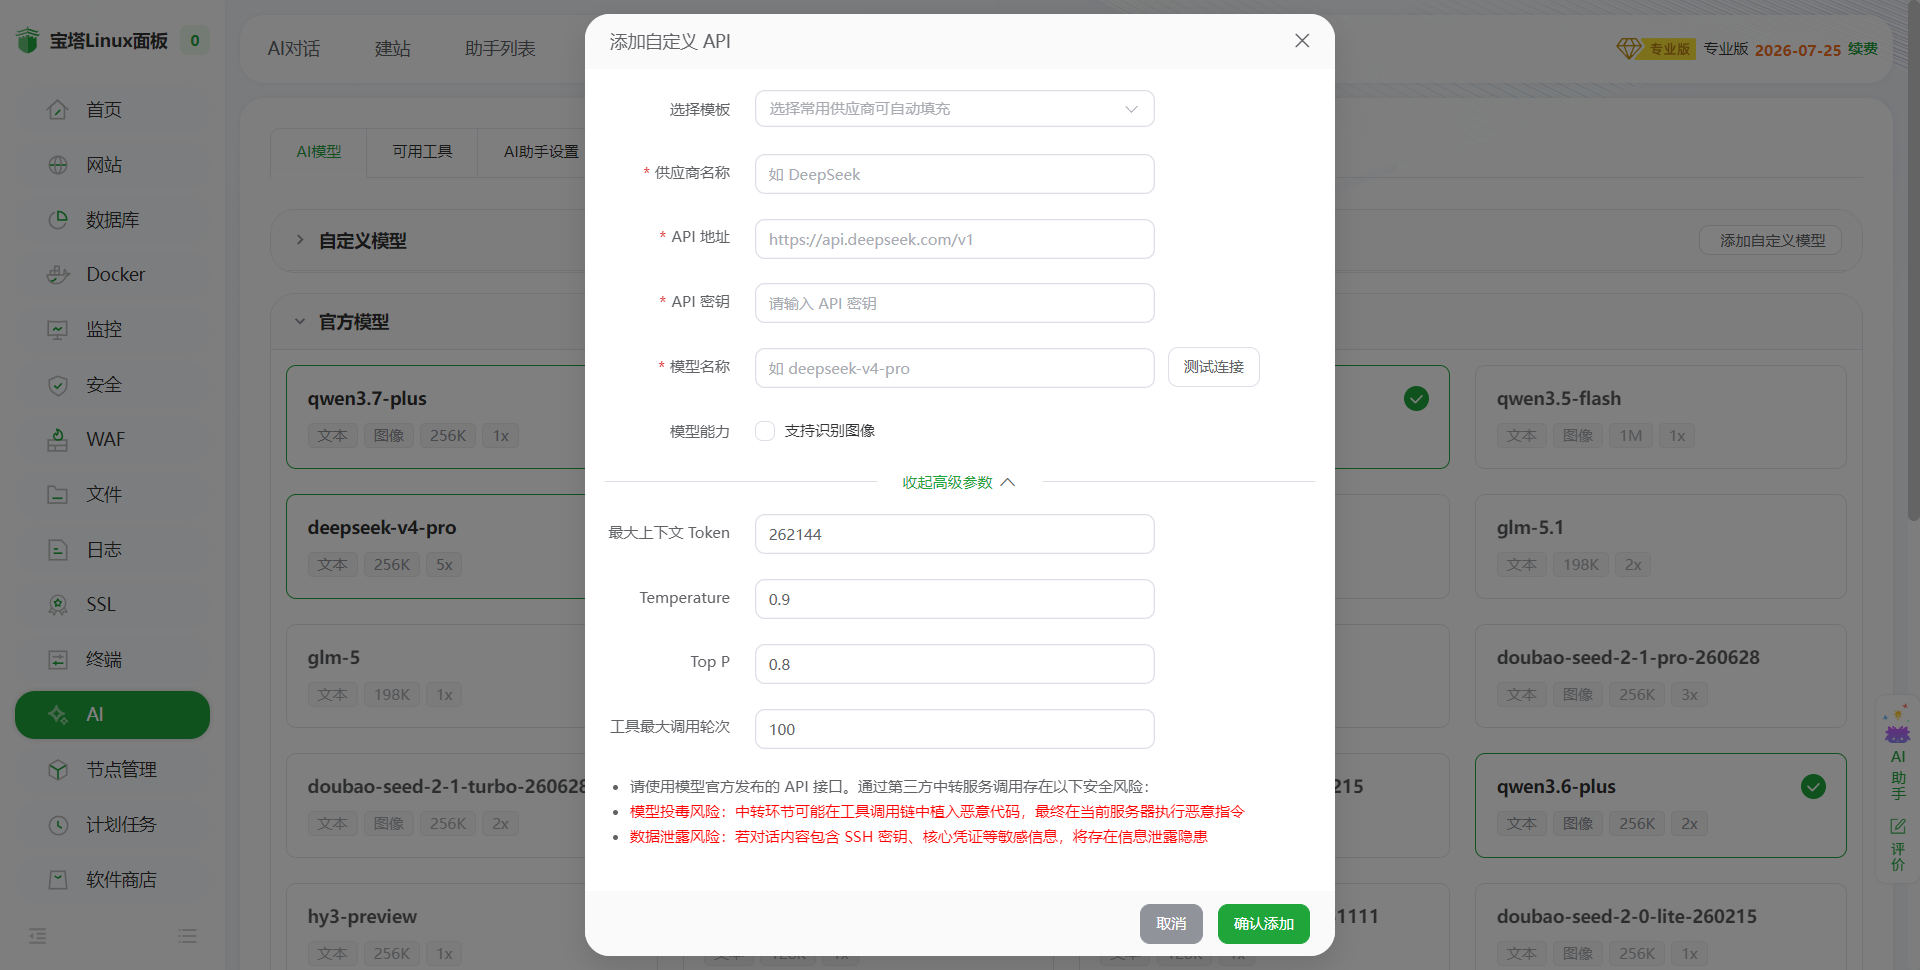Click the 续费 renew link
The image size is (1920, 970).
(x=1862, y=49)
